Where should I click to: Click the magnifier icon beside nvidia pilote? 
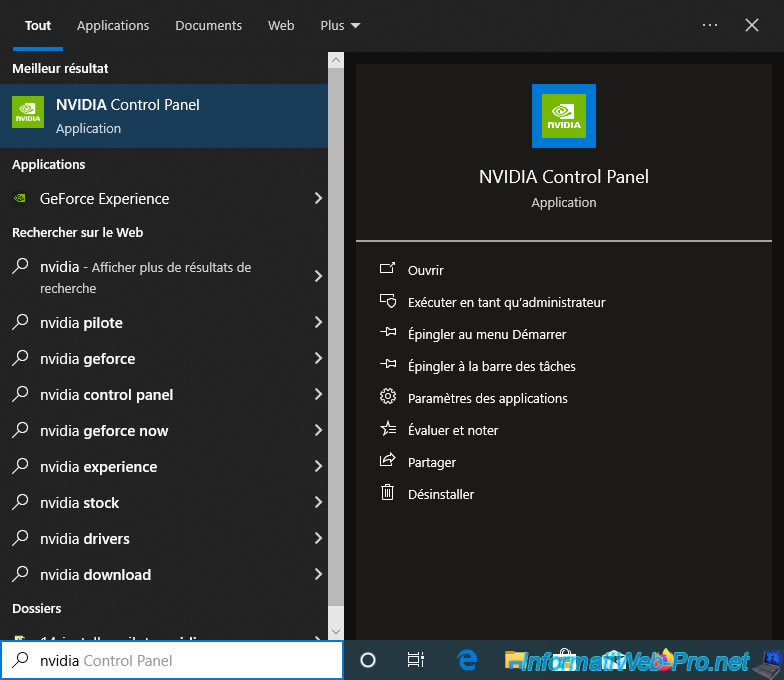pos(20,322)
